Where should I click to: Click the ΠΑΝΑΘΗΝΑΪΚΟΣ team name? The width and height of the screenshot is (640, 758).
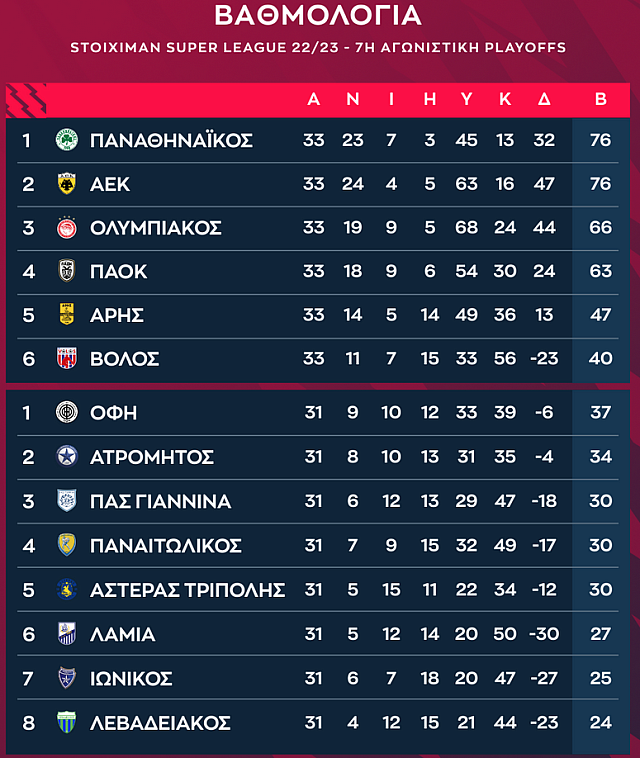click(171, 140)
